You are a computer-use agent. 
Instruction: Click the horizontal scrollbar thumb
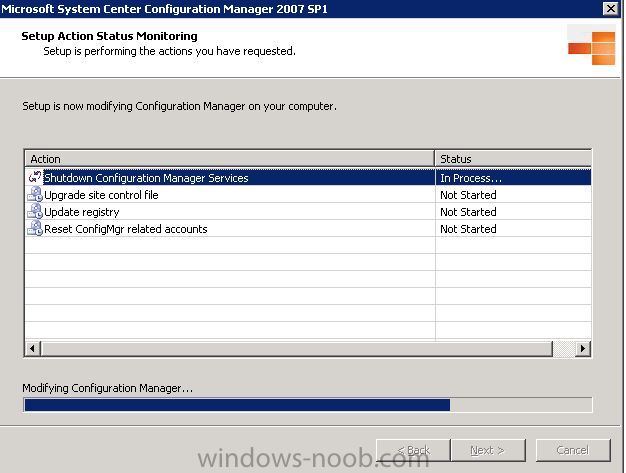297,348
